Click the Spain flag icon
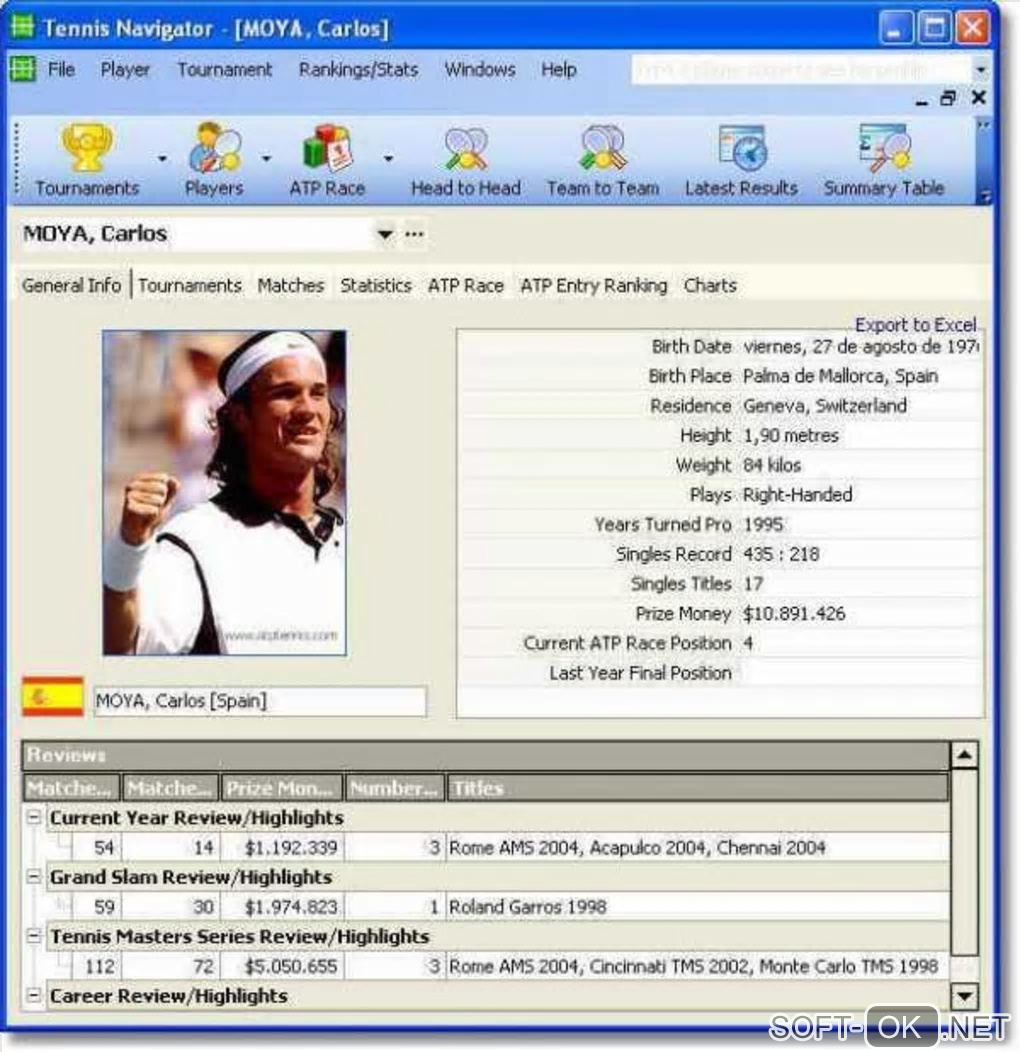This screenshot has width=1020, height=1052. (53, 697)
